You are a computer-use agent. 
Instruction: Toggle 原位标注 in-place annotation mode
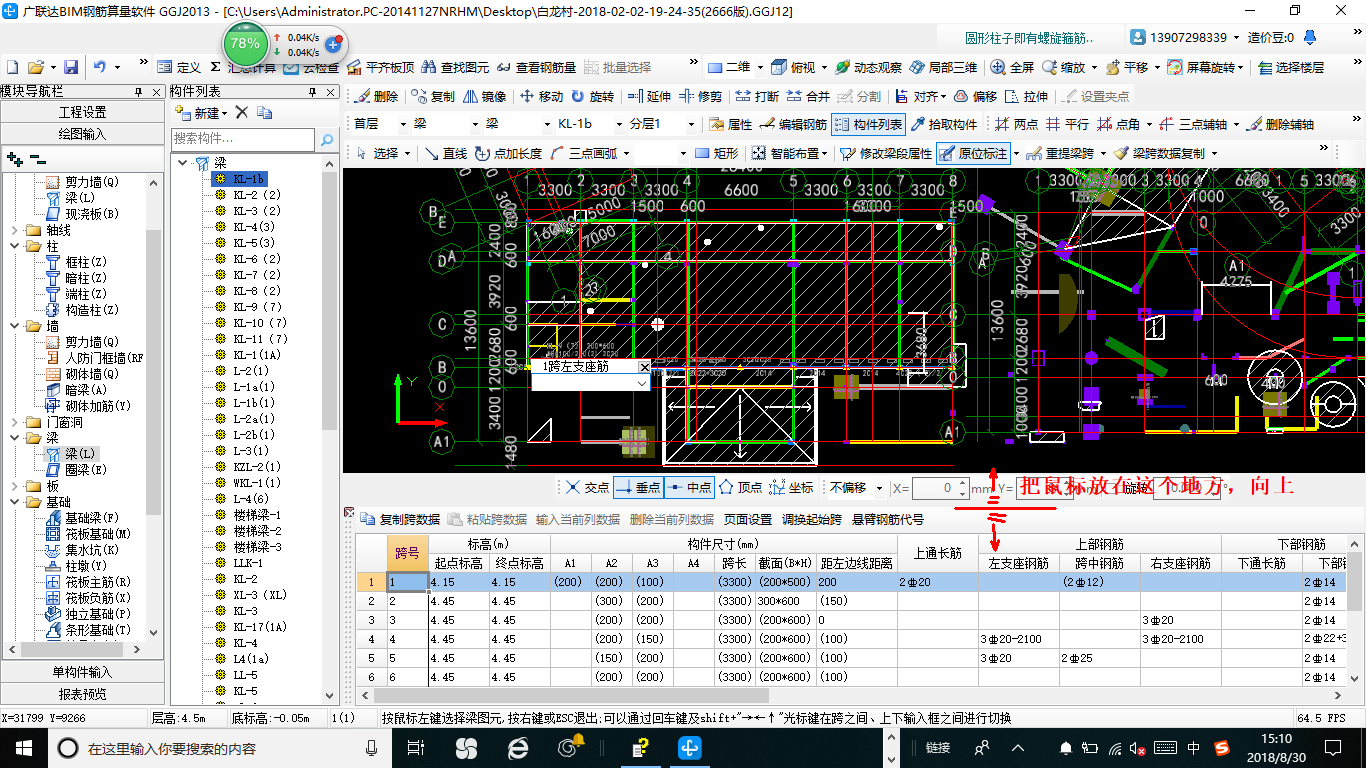(x=975, y=153)
